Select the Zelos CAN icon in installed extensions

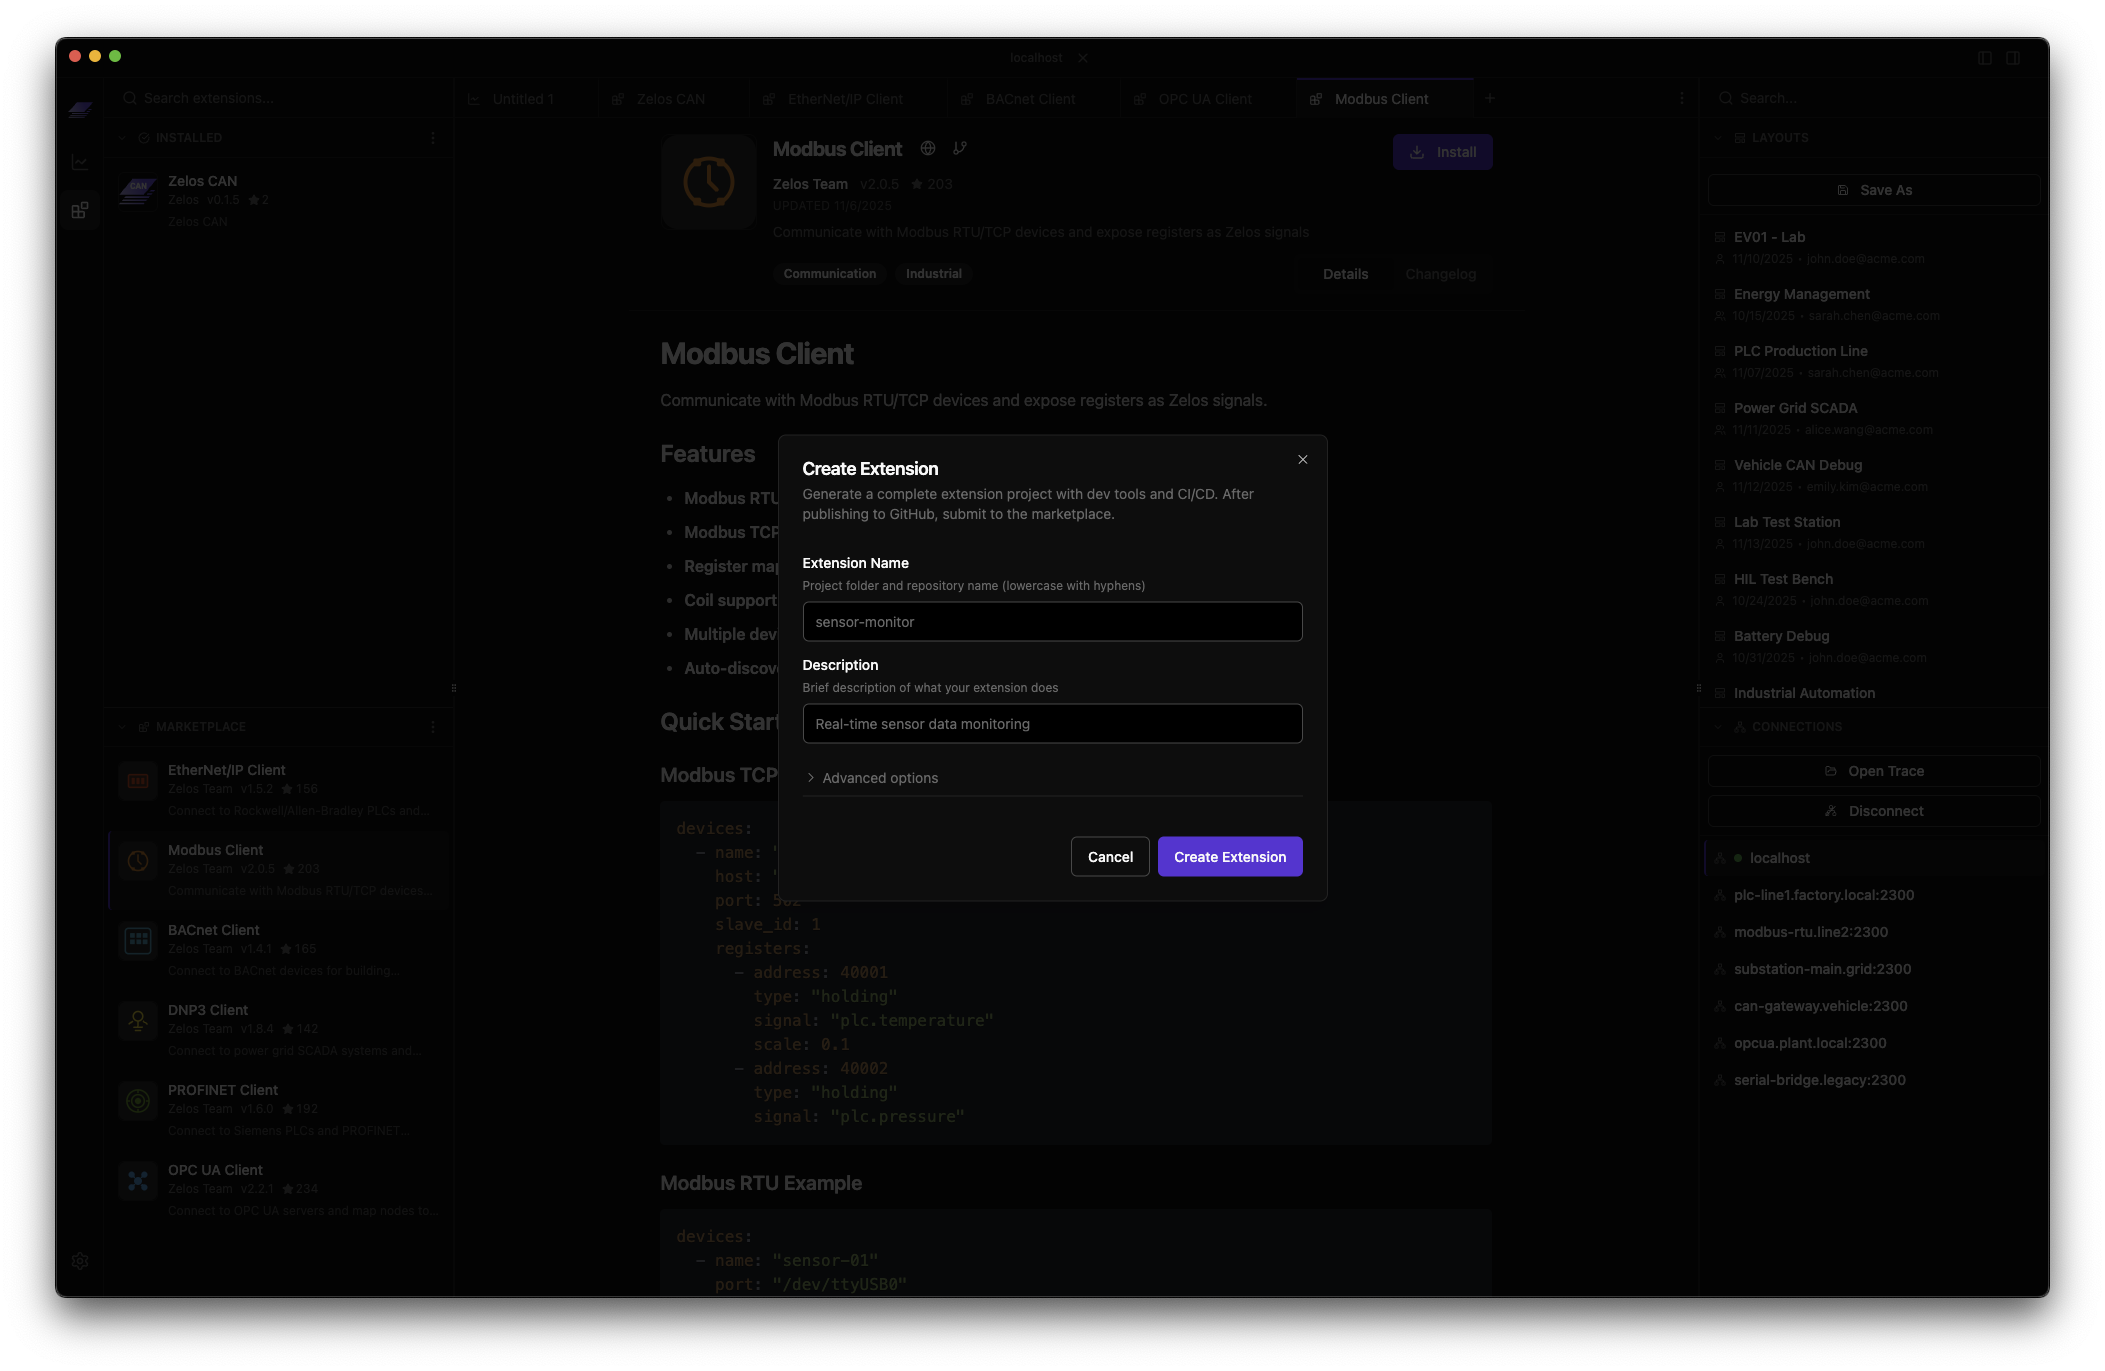coord(138,190)
